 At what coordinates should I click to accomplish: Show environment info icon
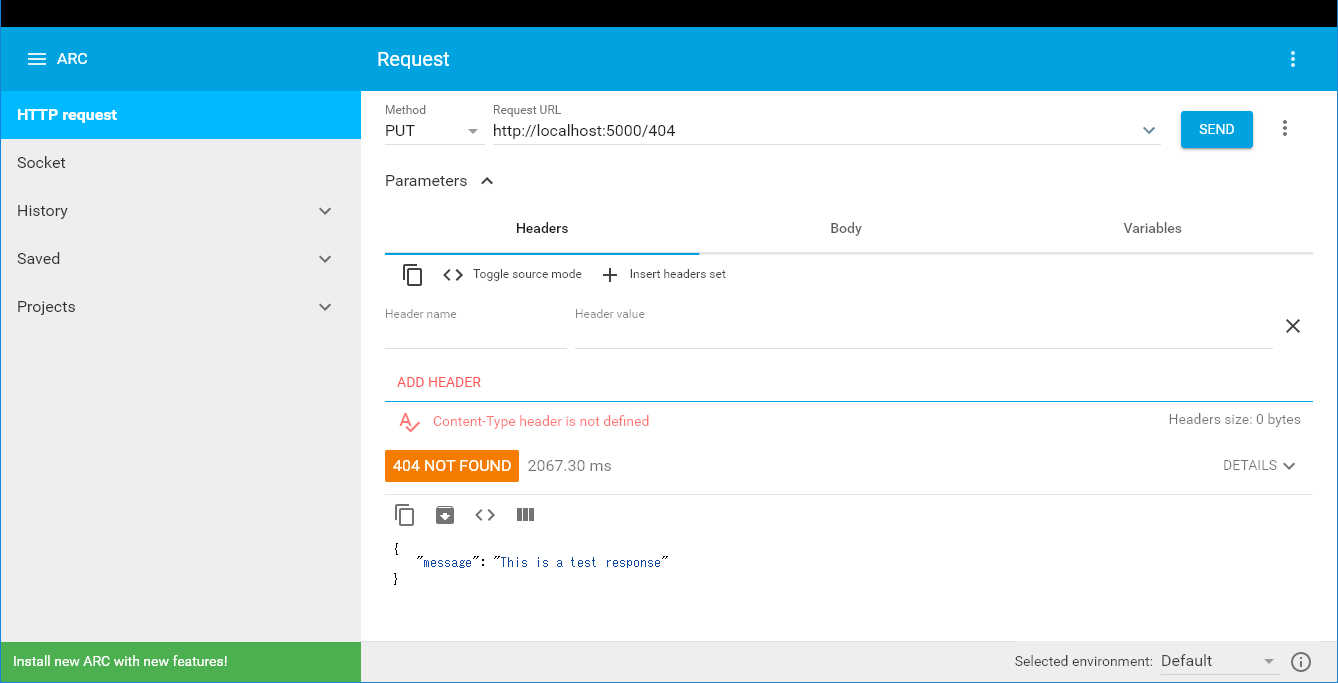click(1301, 662)
